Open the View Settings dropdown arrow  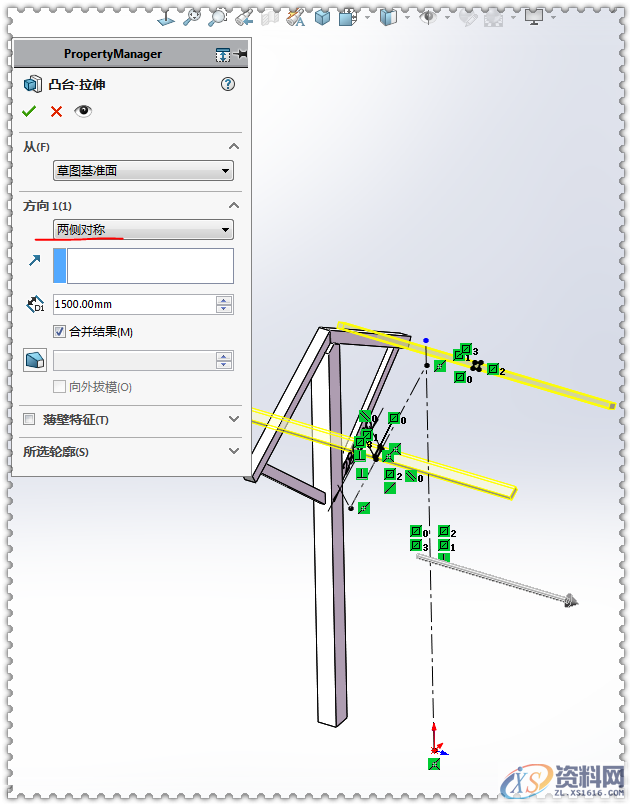[553, 17]
